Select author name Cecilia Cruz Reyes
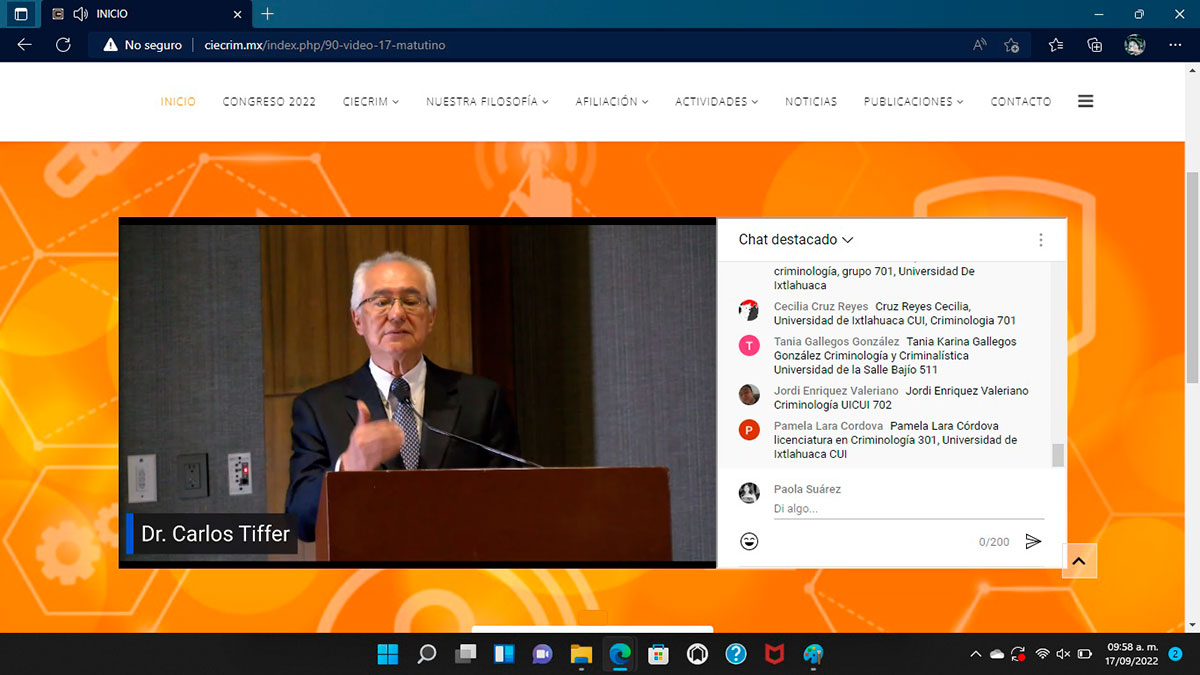This screenshot has height=675, width=1200. coord(821,306)
